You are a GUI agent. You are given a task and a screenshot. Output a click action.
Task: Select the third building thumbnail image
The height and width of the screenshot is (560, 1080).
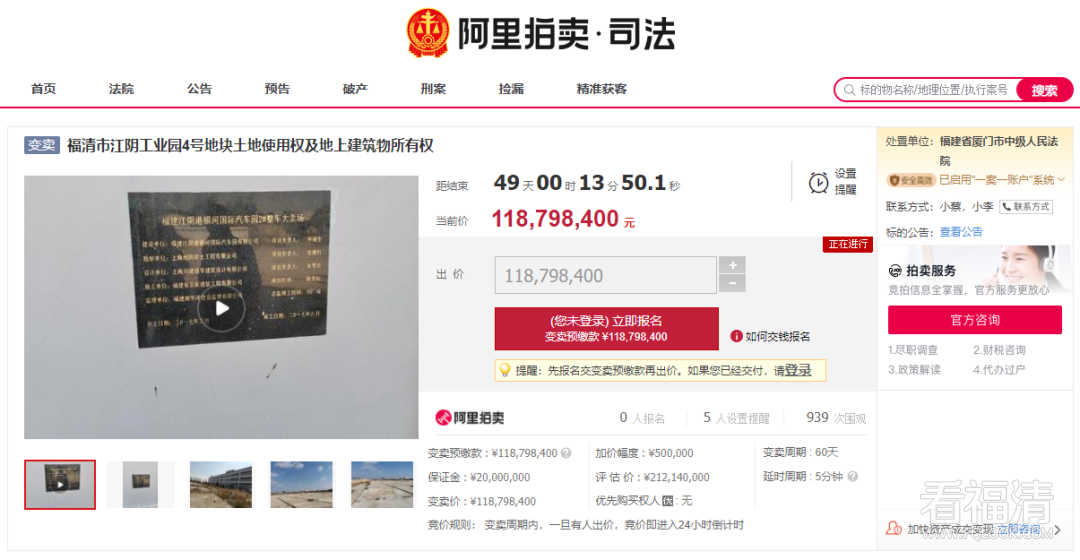[221, 484]
